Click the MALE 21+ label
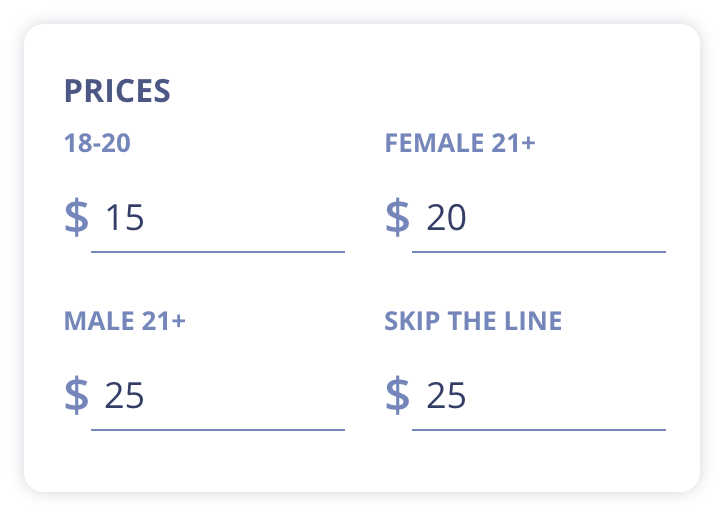The height and width of the screenshot is (516, 724). click(125, 321)
